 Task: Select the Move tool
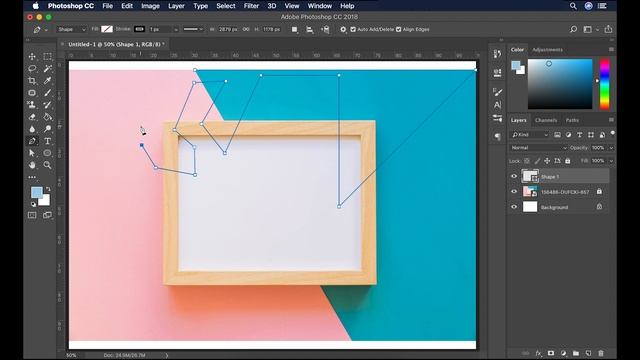click(32, 56)
